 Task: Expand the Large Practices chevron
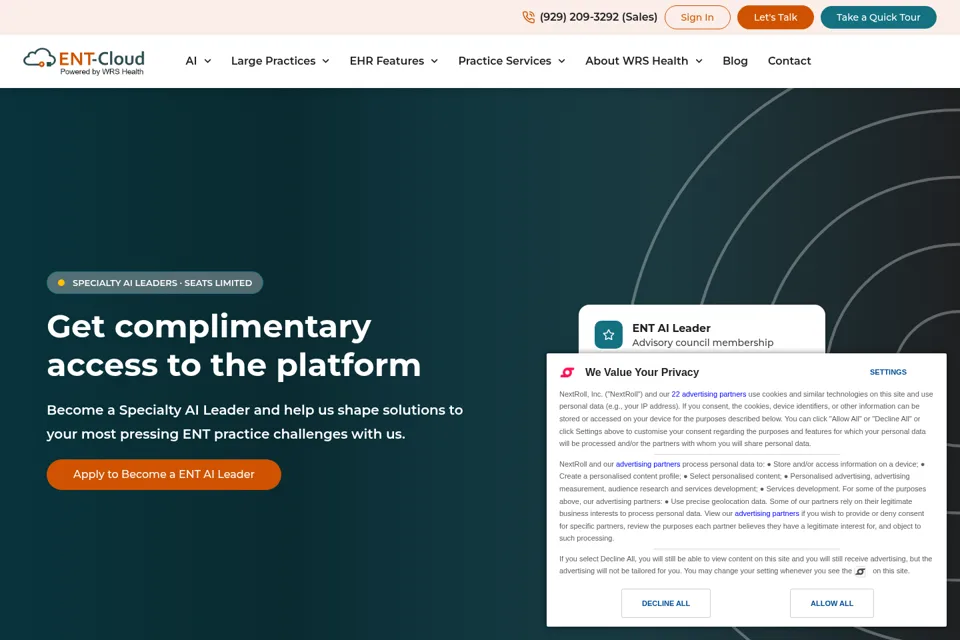tap(326, 61)
